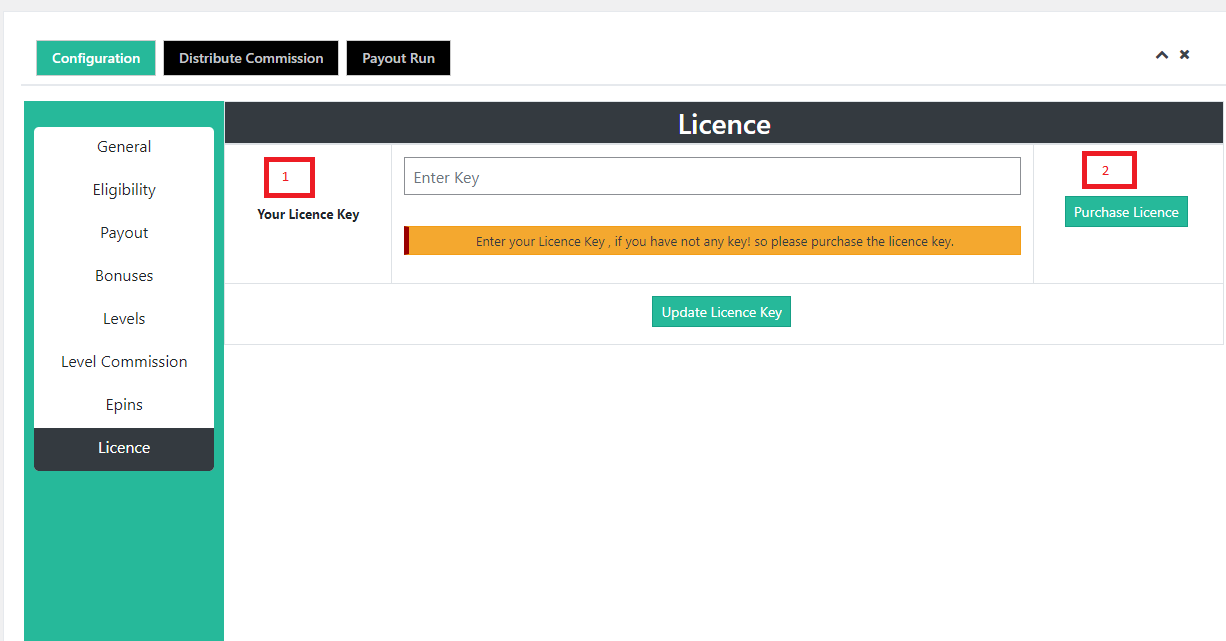Click the orange licence key notice banner
The image size is (1226, 641).
[713, 241]
